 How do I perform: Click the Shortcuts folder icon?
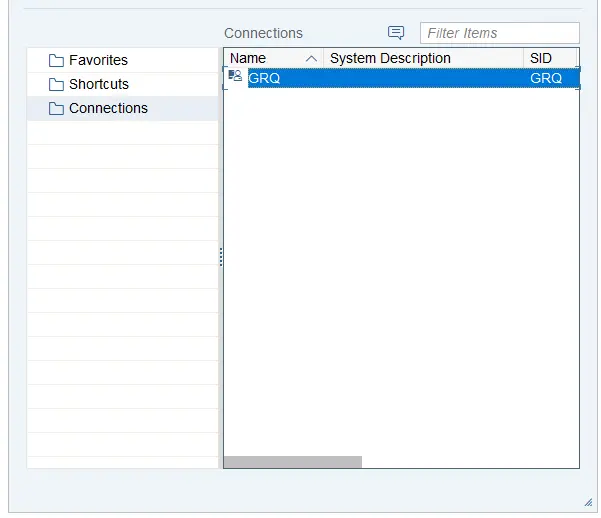(x=56, y=84)
